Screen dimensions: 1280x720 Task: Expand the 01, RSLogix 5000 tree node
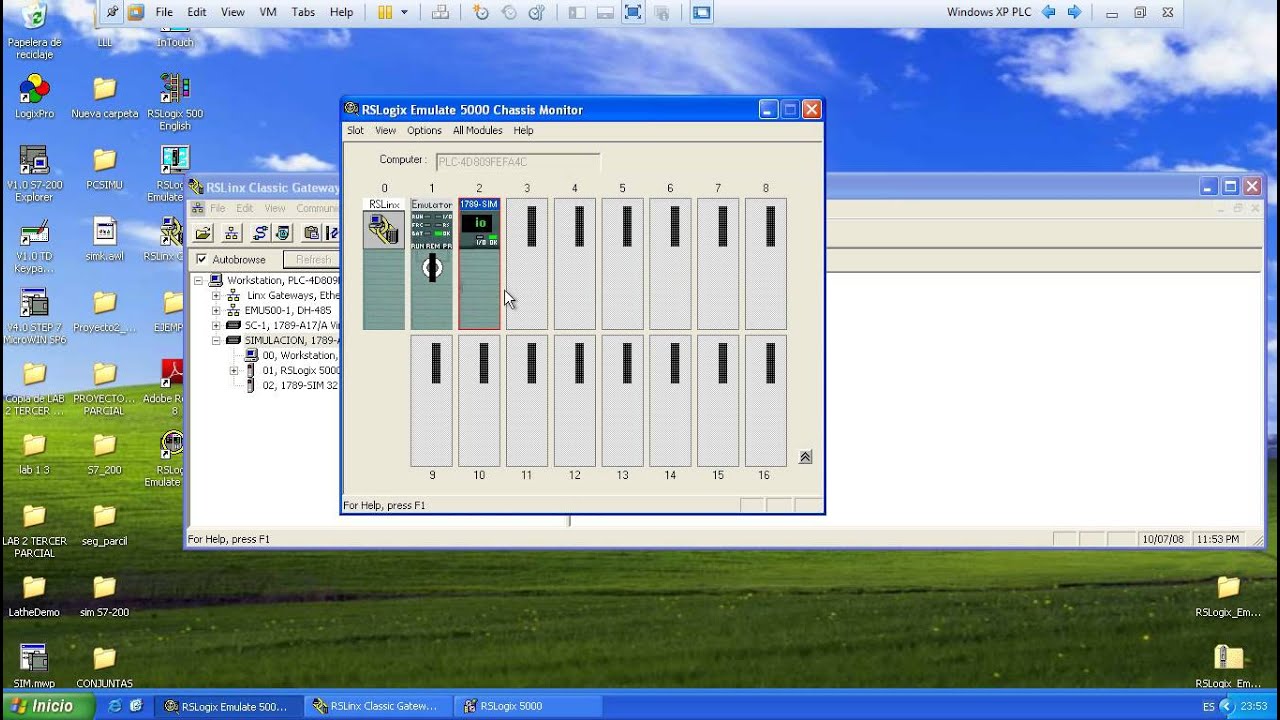(x=233, y=371)
